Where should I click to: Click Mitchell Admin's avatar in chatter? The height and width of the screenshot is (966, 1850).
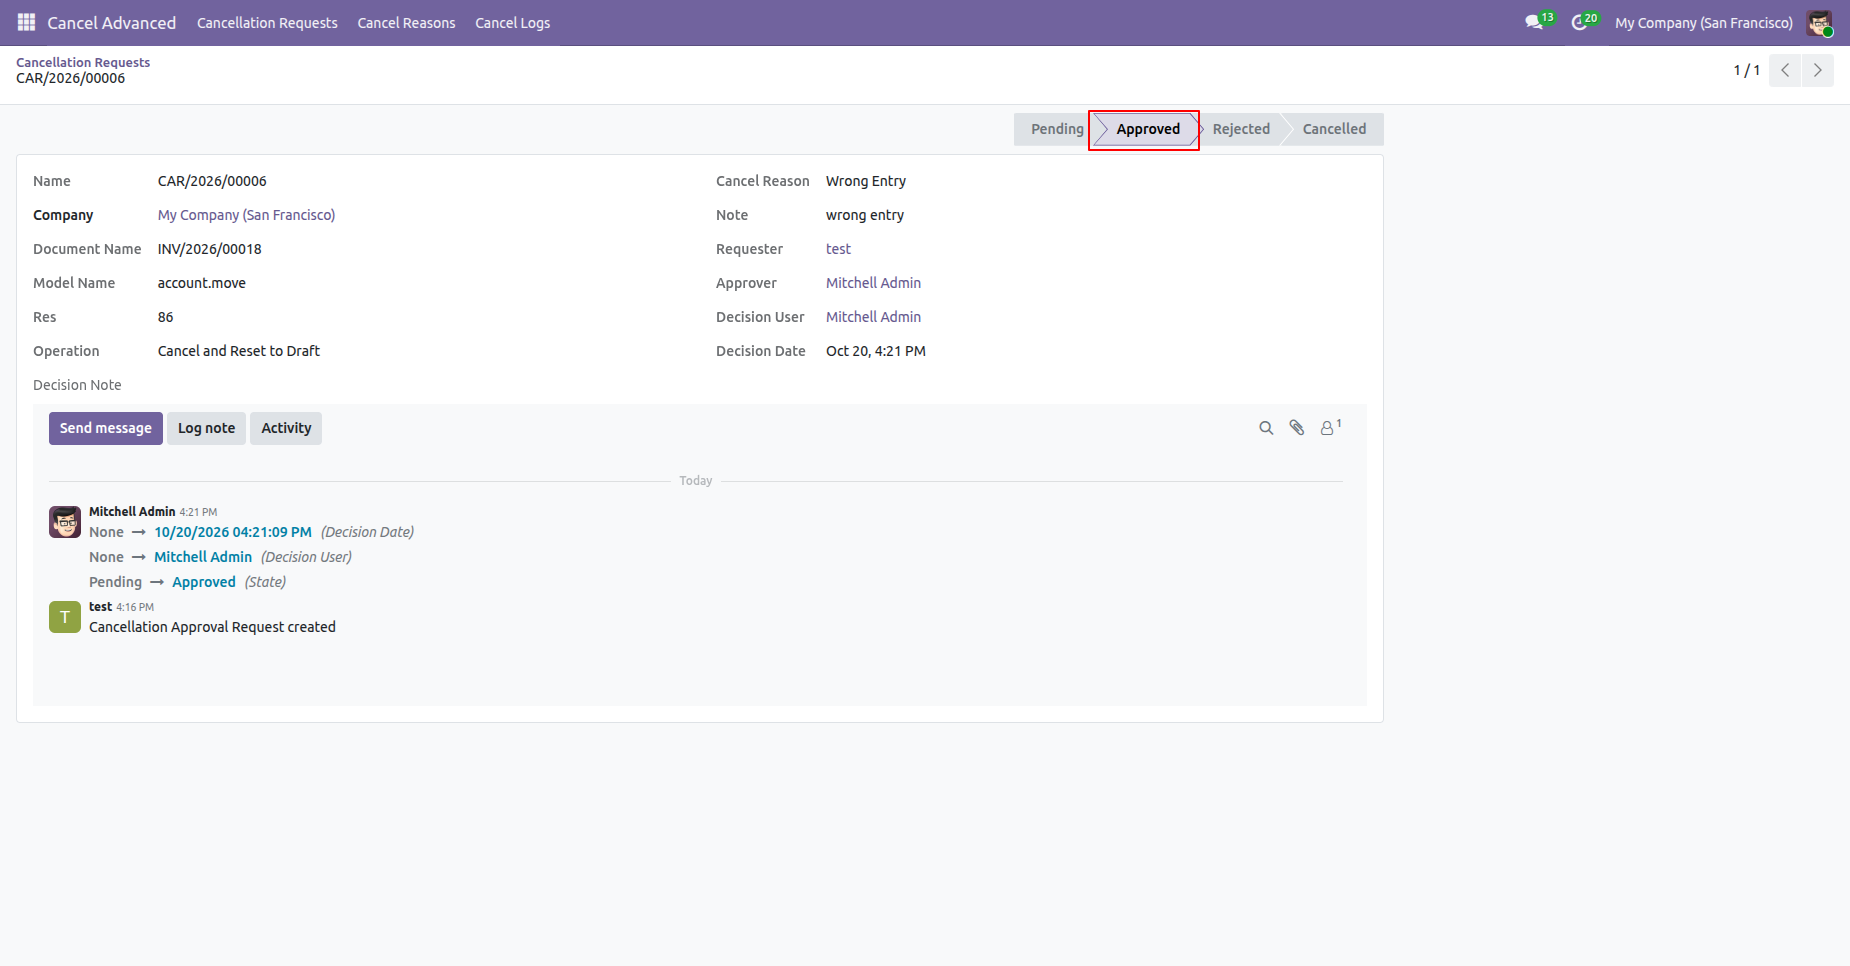pos(65,522)
